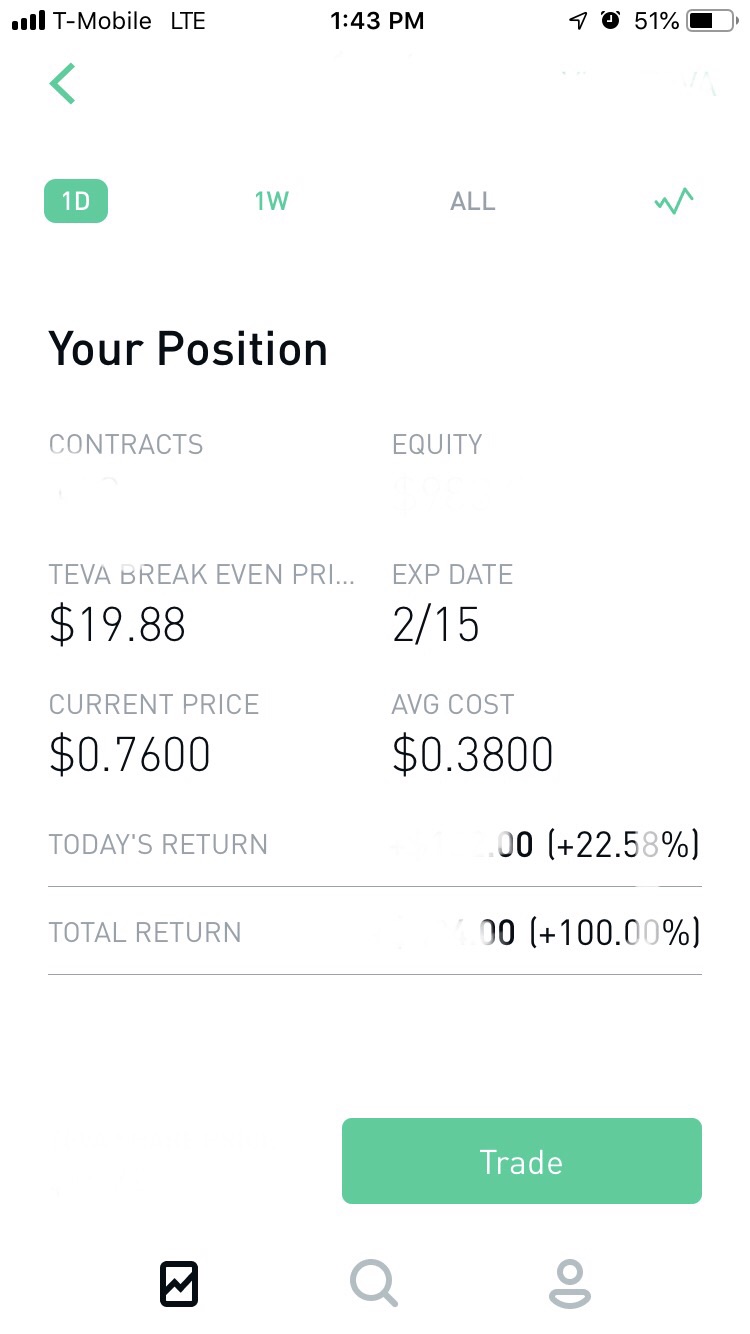Tap the 2/15 expiration date
This screenshot has width=750, height=1334.
click(x=436, y=625)
